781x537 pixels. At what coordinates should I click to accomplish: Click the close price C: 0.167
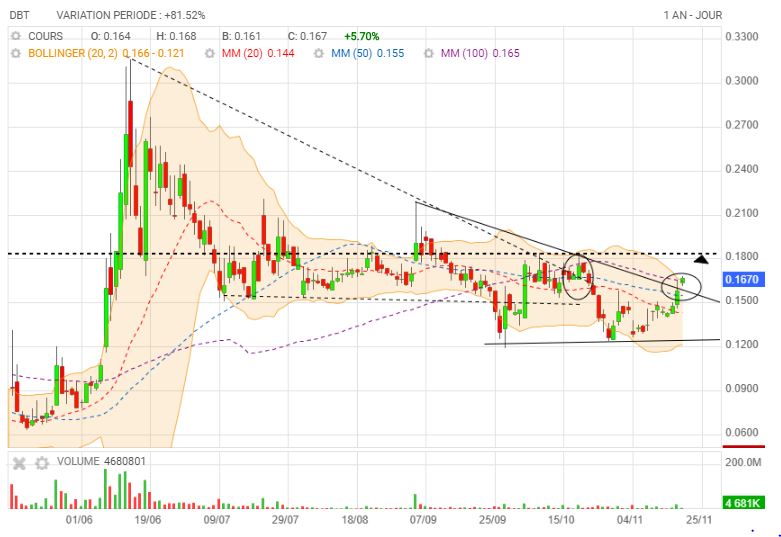(307, 36)
